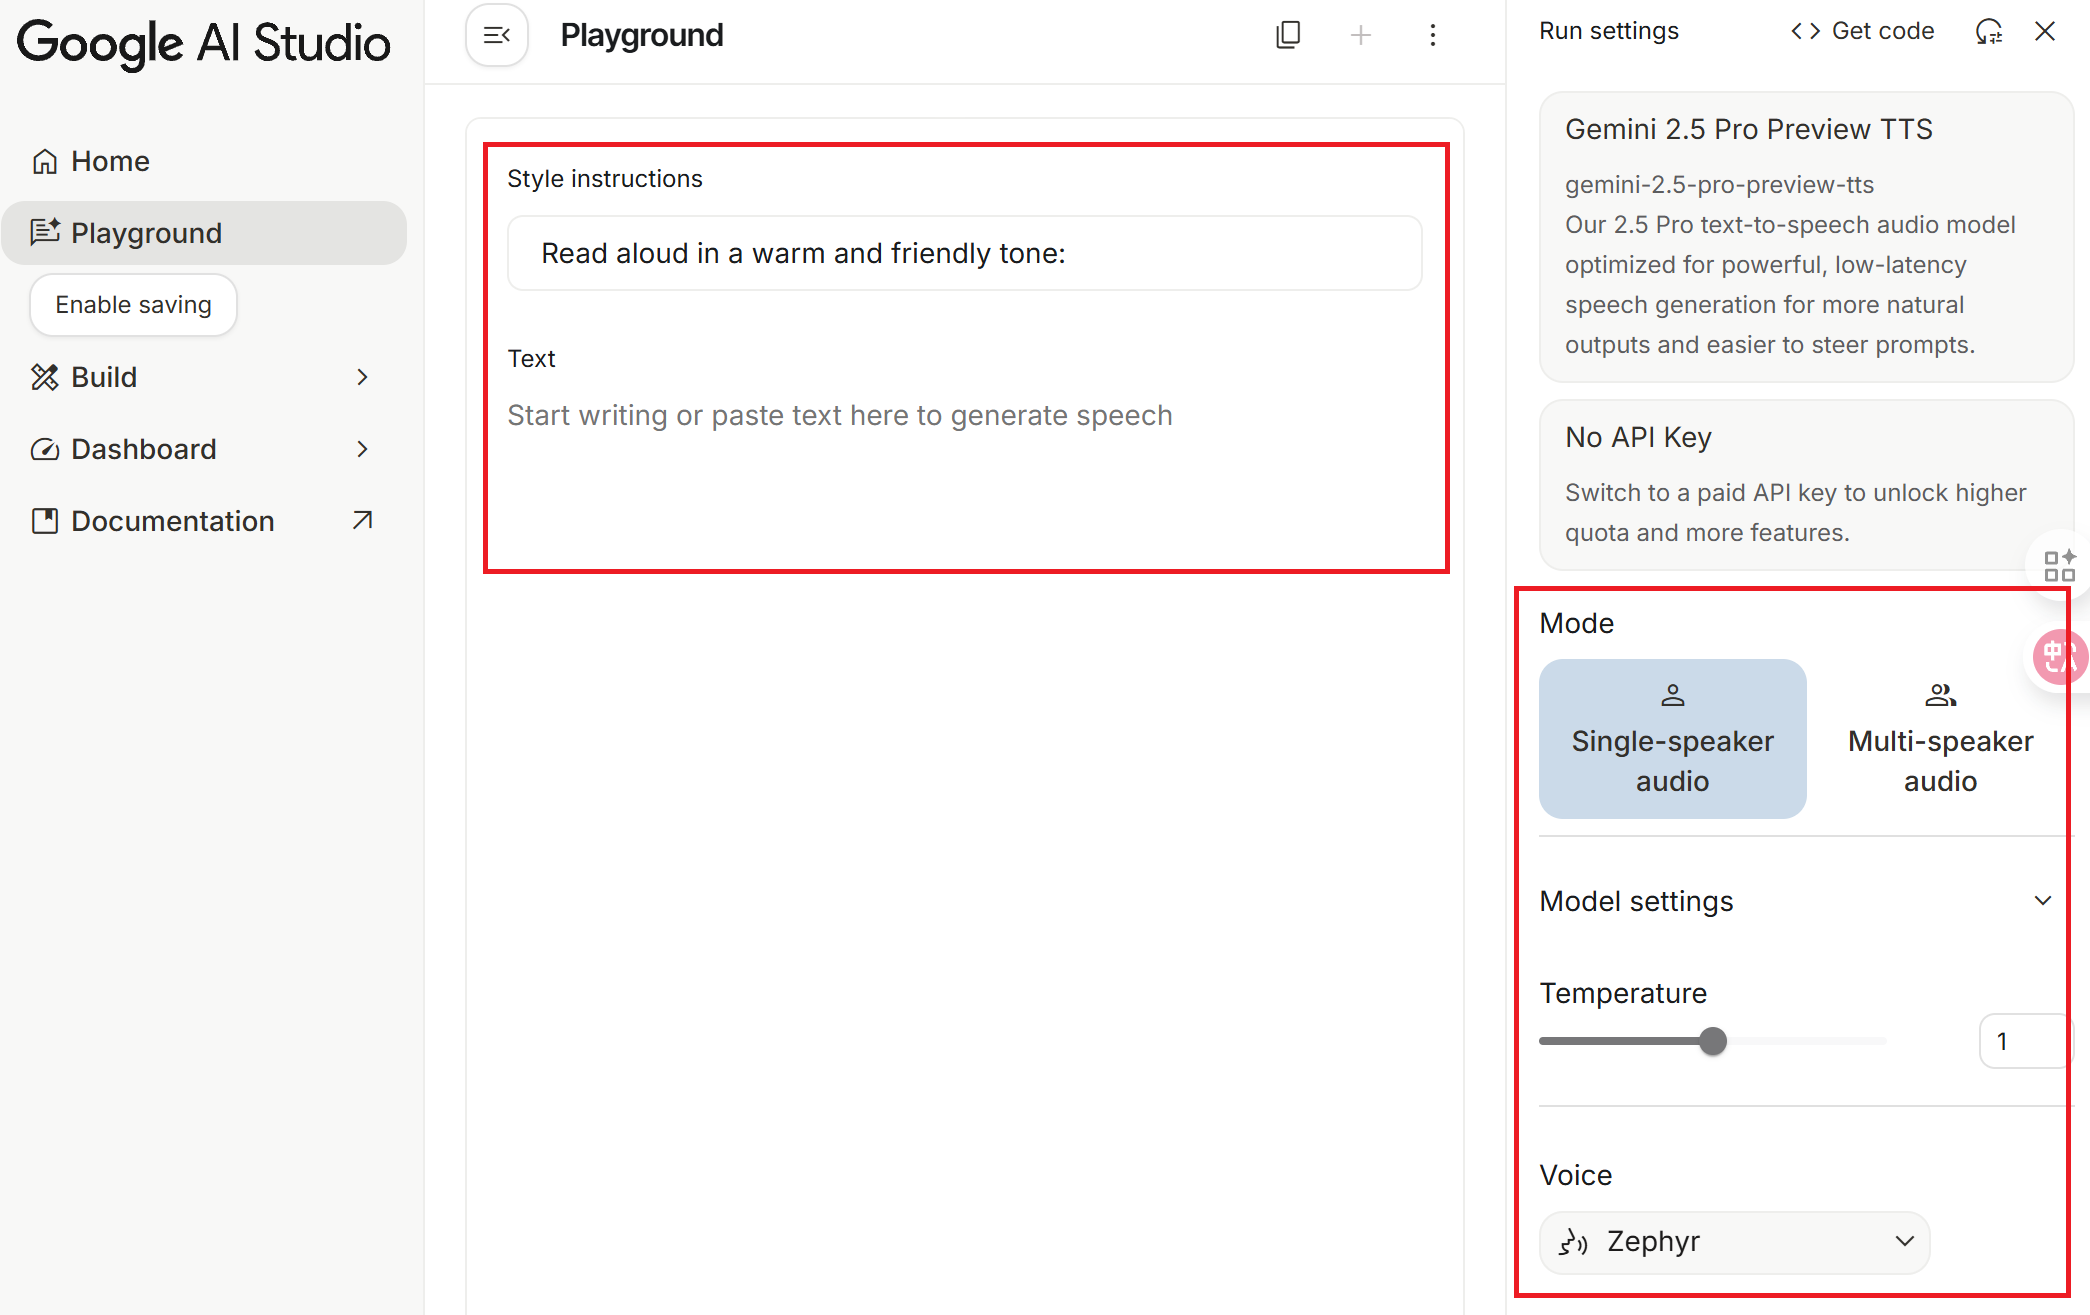Expand the Build menu chevron
The image size is (2090, 1315).
tap(362, 377)
